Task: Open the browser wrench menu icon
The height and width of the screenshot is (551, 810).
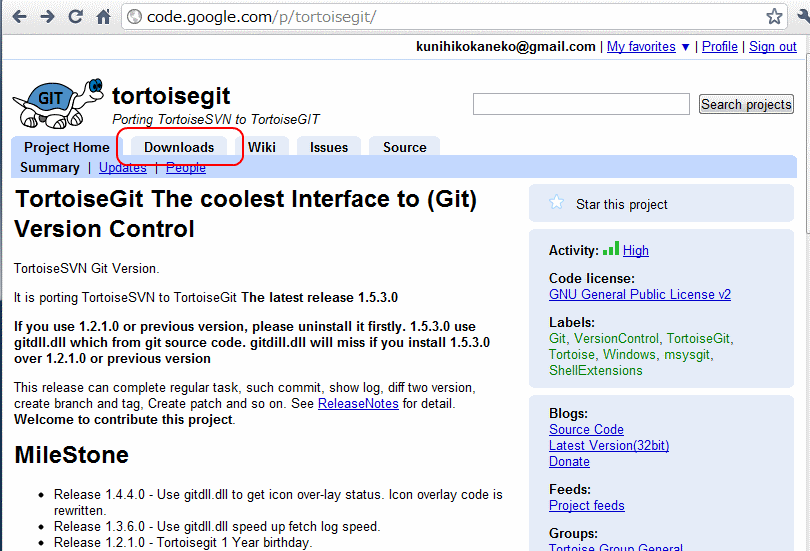Action: 804,17
